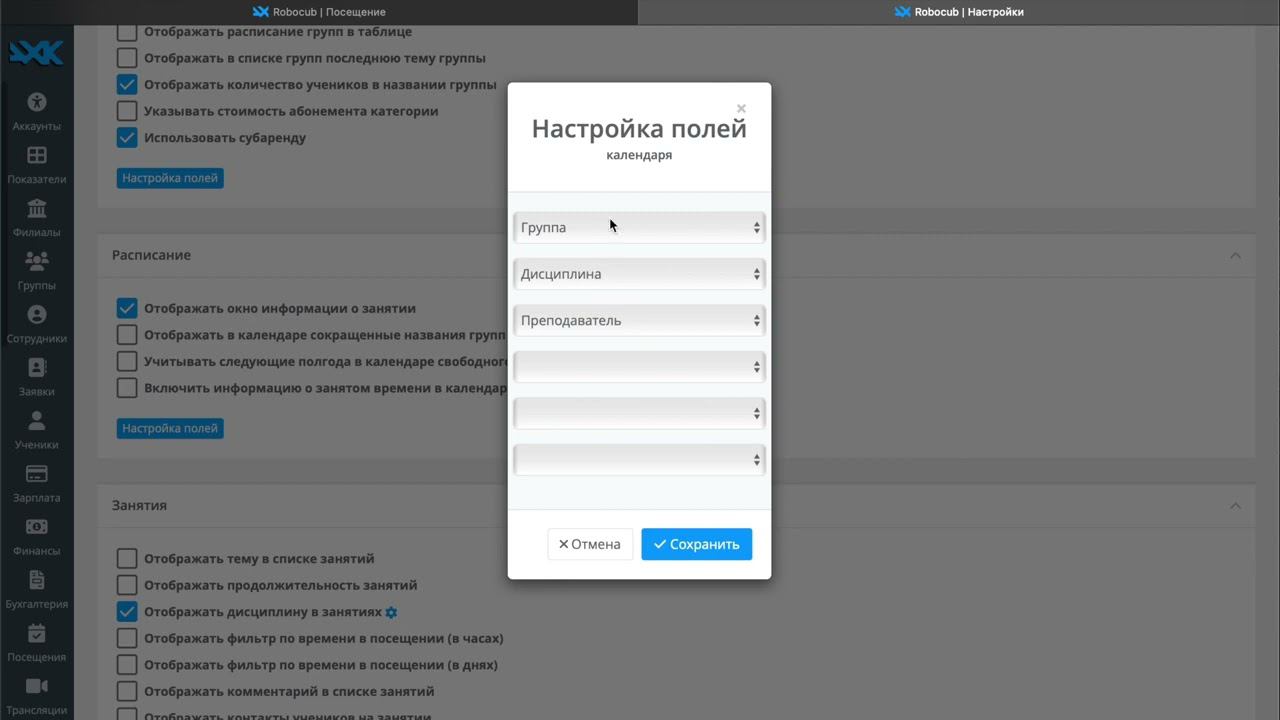Click the Robocub logo in sidebar
Viewport: 1280px width, 720px height.
(36, 52)
